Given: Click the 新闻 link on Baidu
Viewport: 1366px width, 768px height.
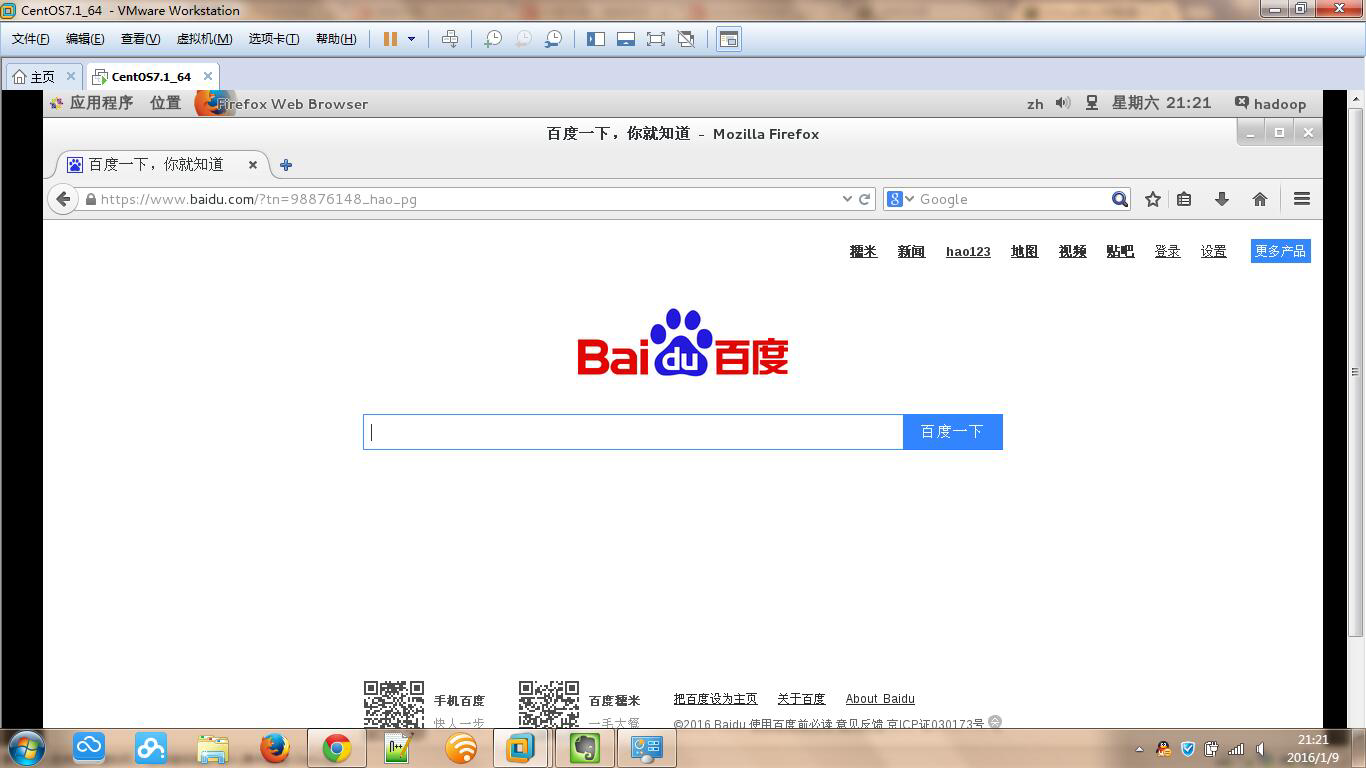Looking at the screenshot, I should pos(911,251).
